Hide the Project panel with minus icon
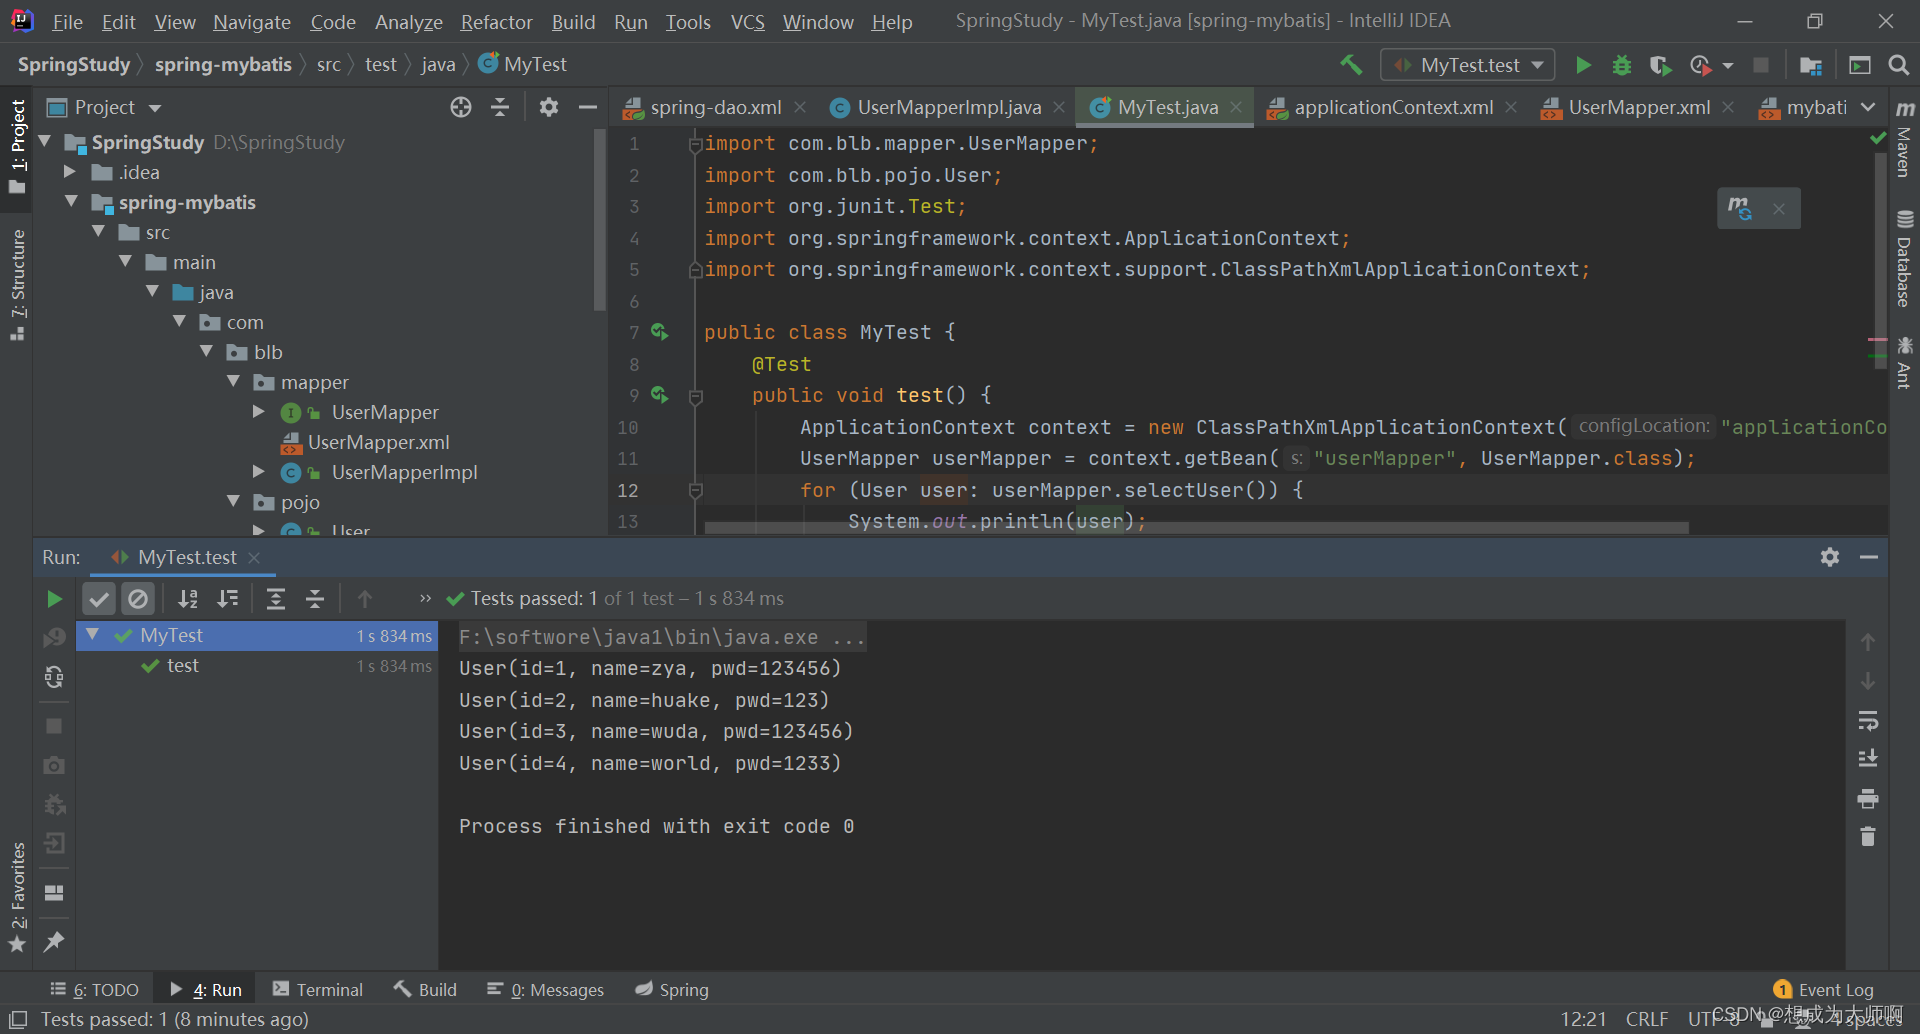This screenshot has width=1920, height=1034. (x=588, y=107)
